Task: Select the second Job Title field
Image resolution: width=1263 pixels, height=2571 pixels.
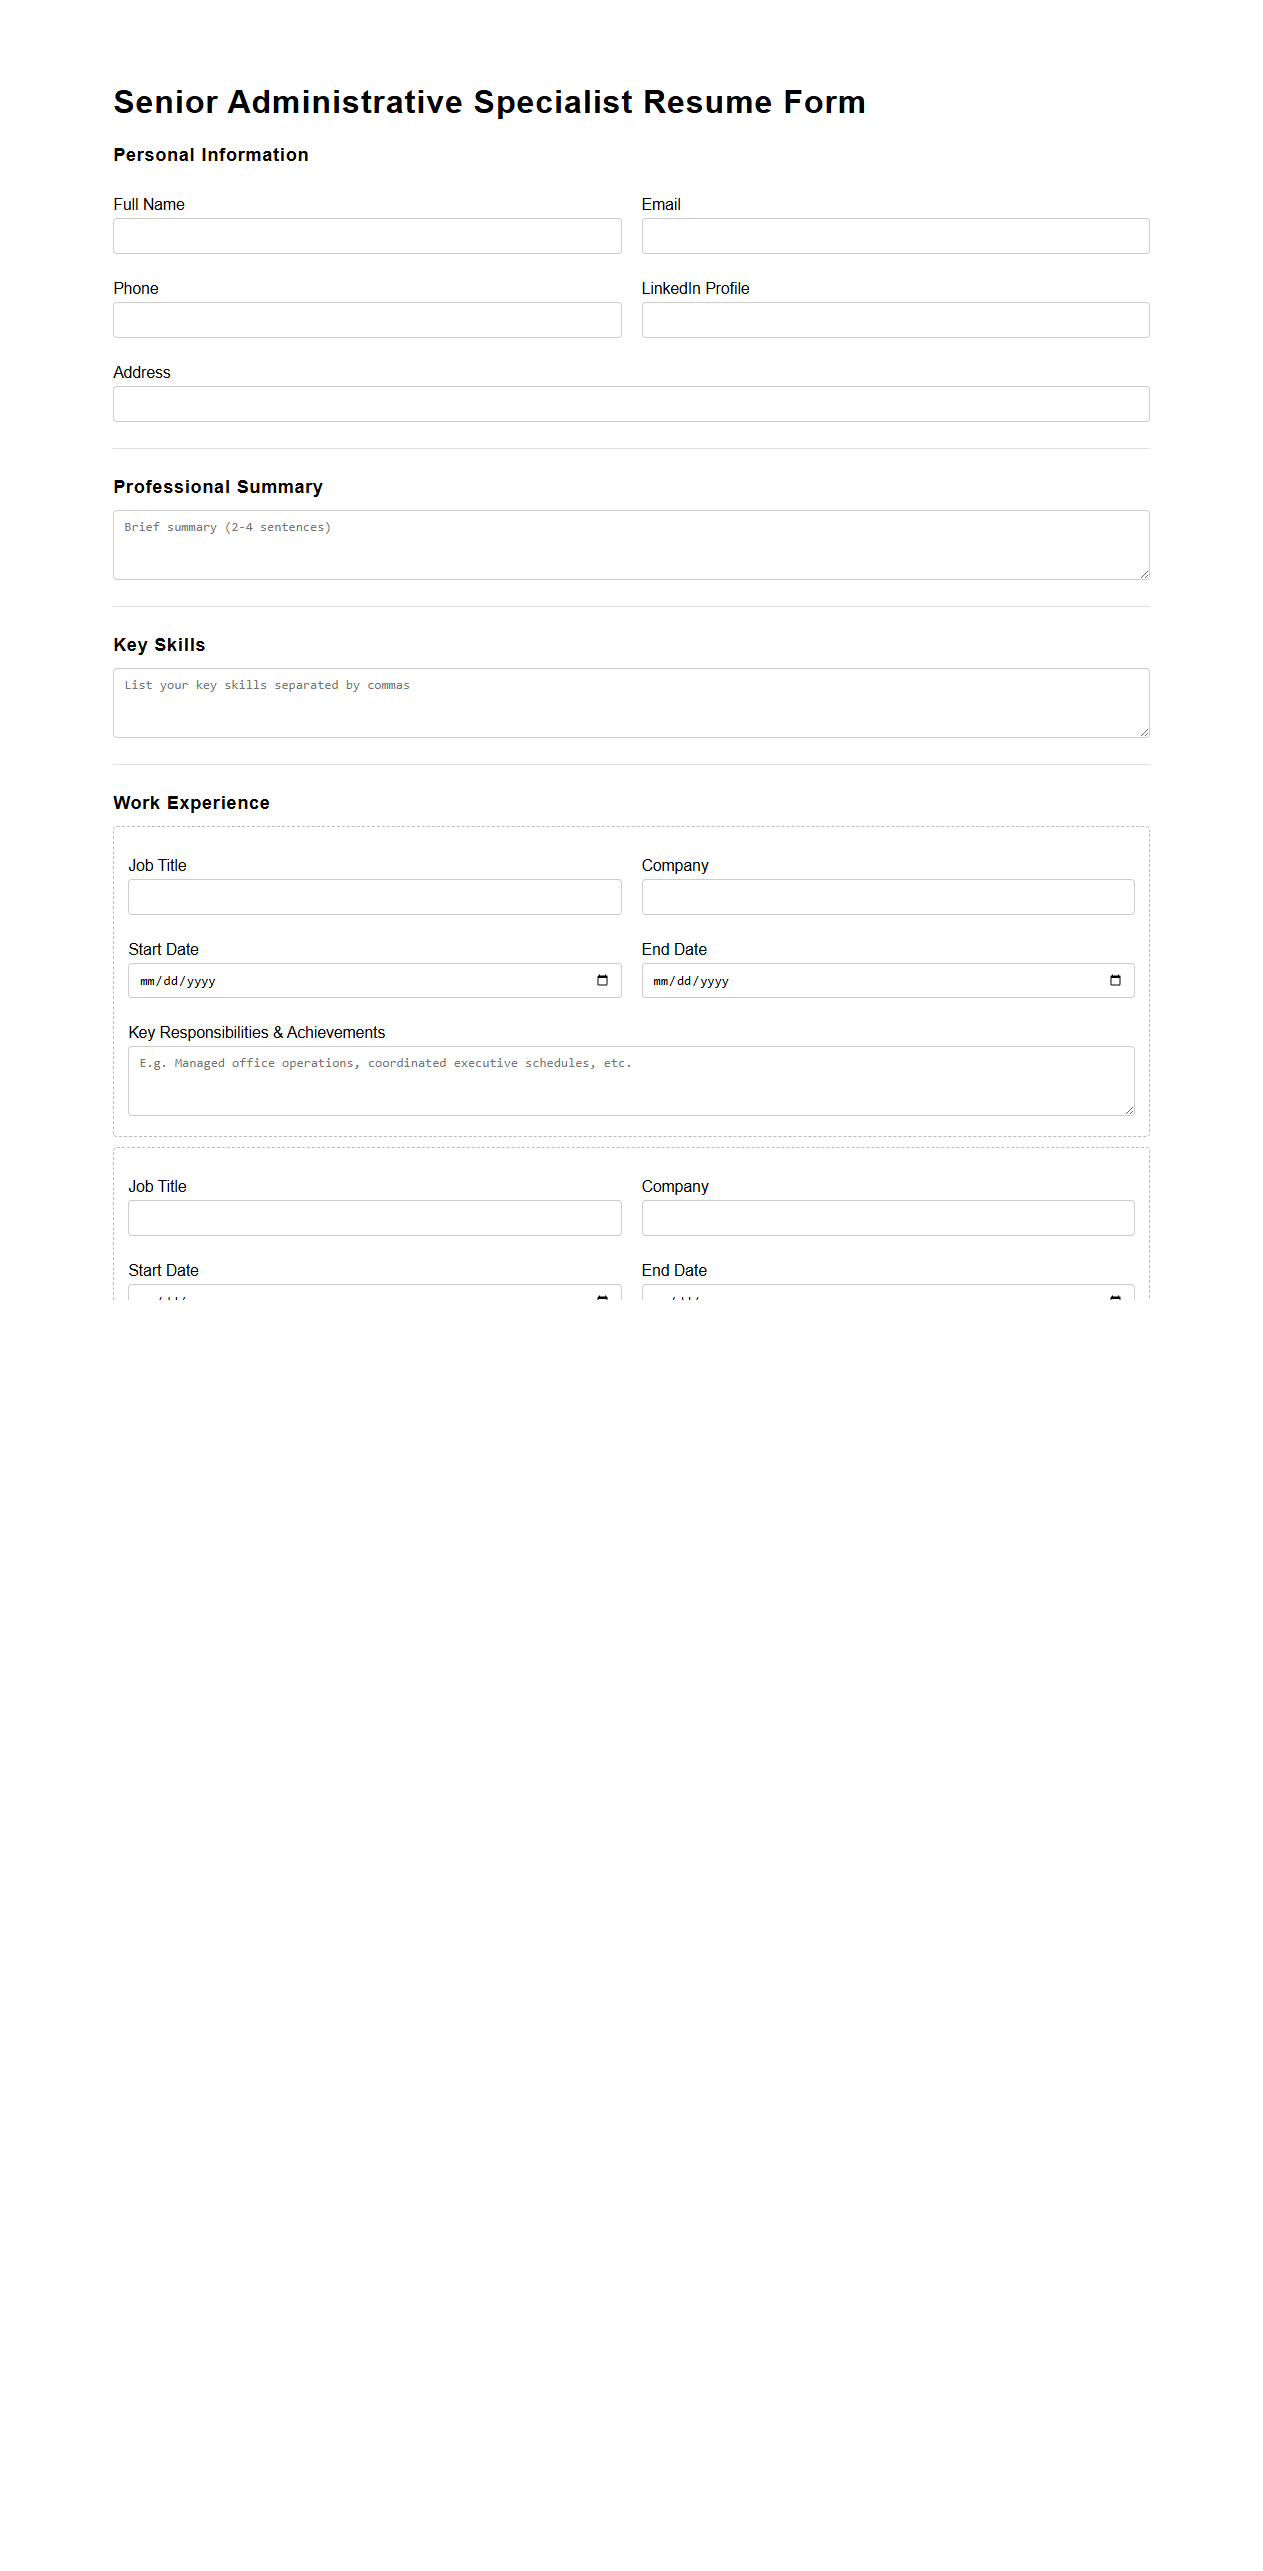Action: click(x=374, y=1218)
